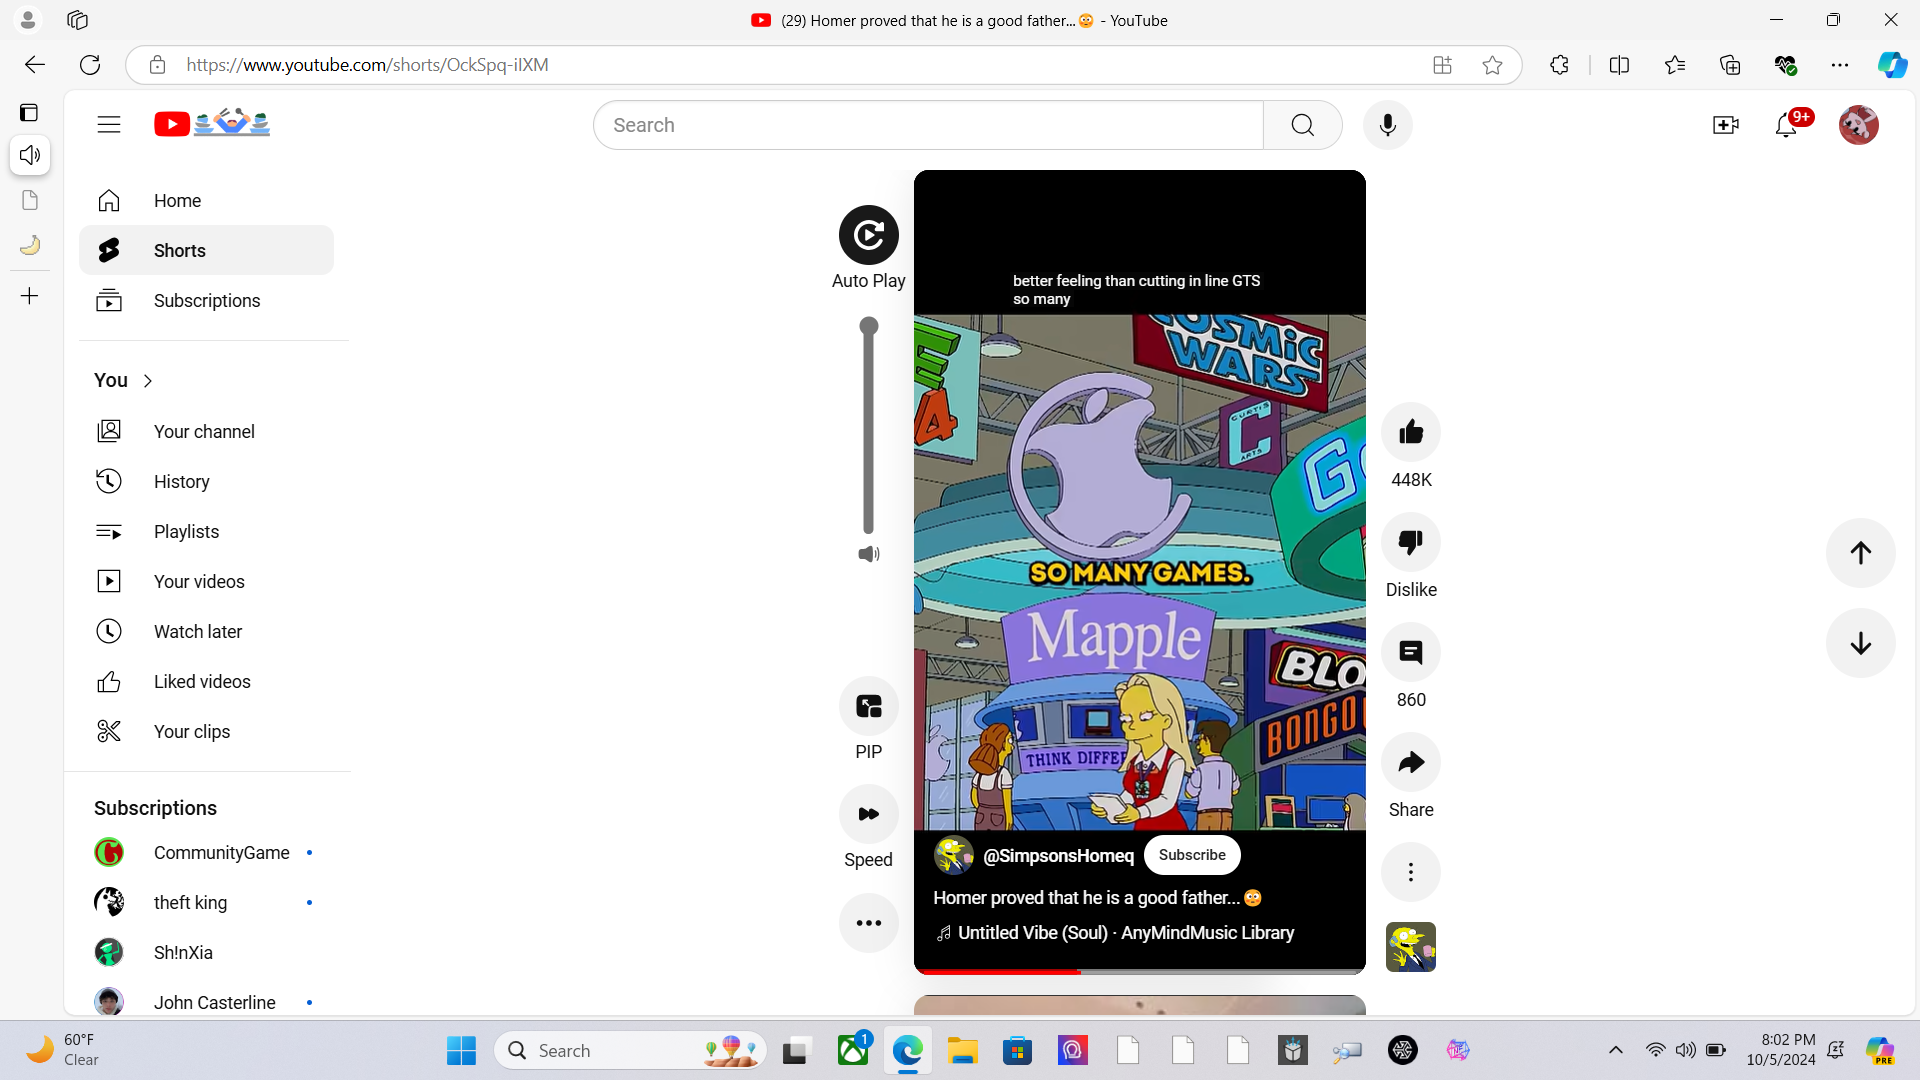
Task: Open the Create video icon
Action: pyautogui.click(x=1725, y=125)
